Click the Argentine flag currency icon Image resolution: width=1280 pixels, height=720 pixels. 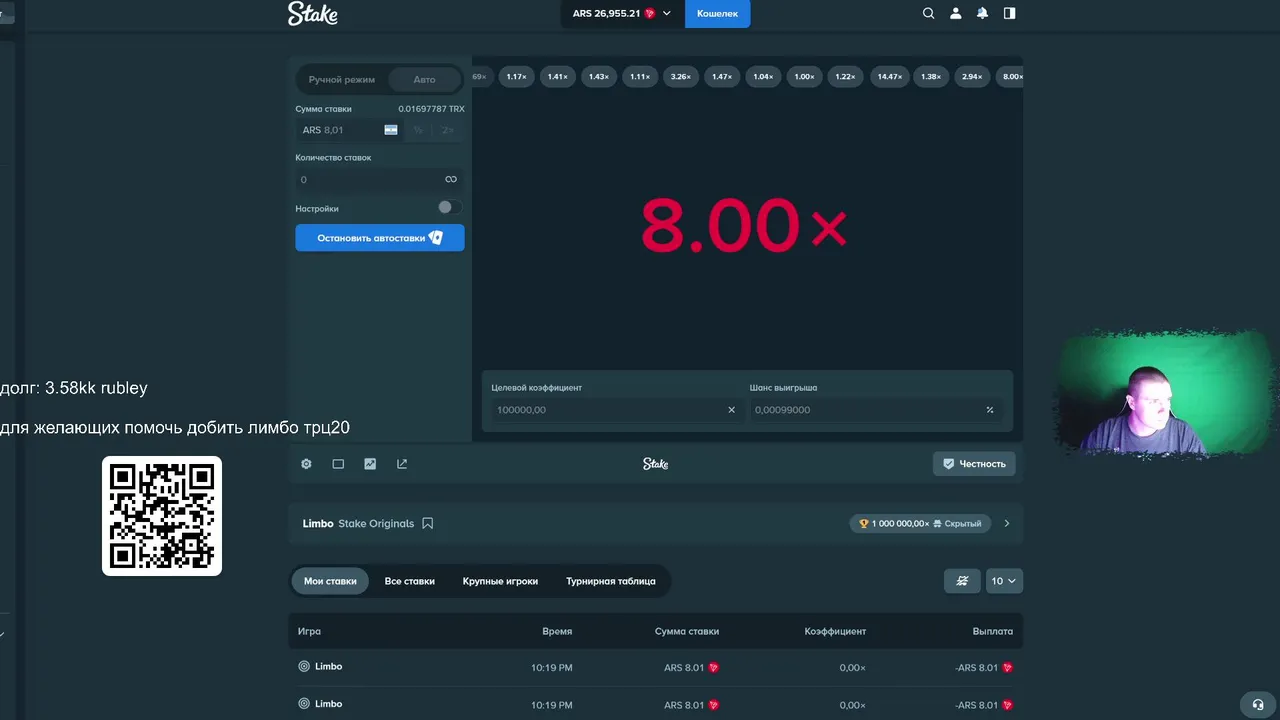[391, 130]
